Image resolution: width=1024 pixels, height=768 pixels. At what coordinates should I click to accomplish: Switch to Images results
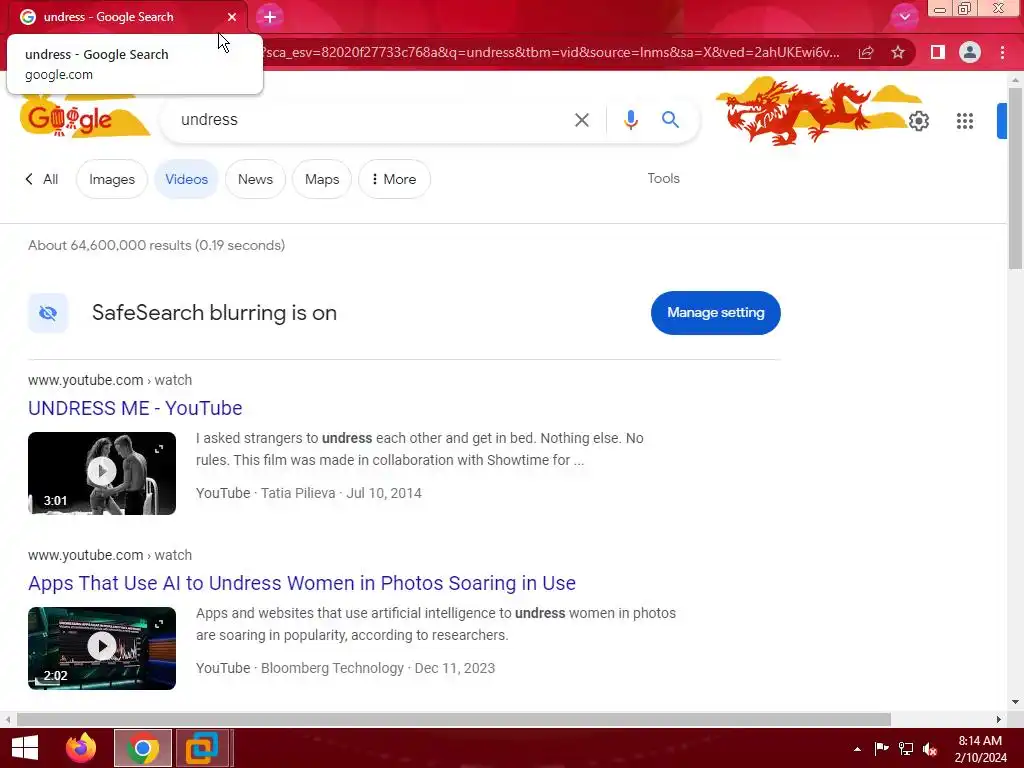[112, 179]
